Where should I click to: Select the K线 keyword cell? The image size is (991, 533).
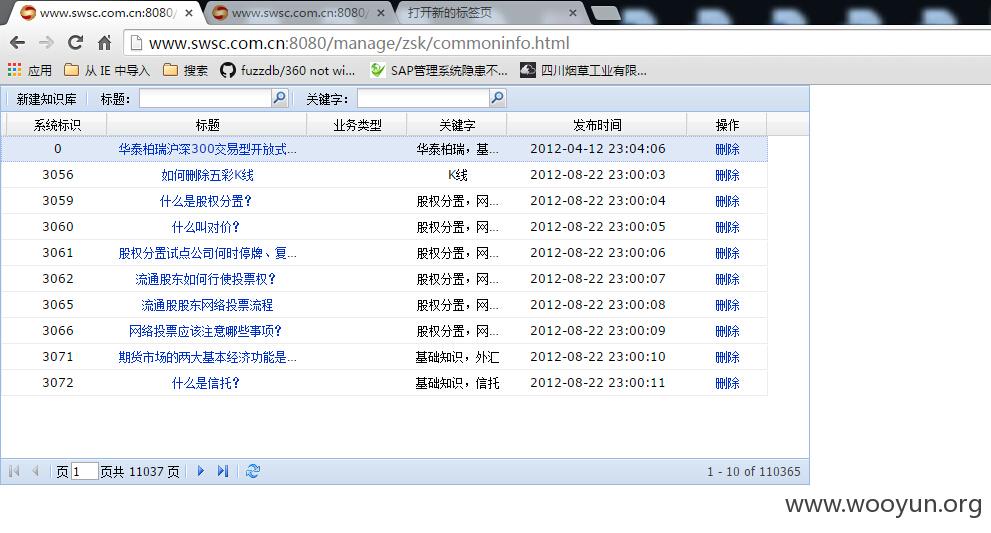click(457, 175)
